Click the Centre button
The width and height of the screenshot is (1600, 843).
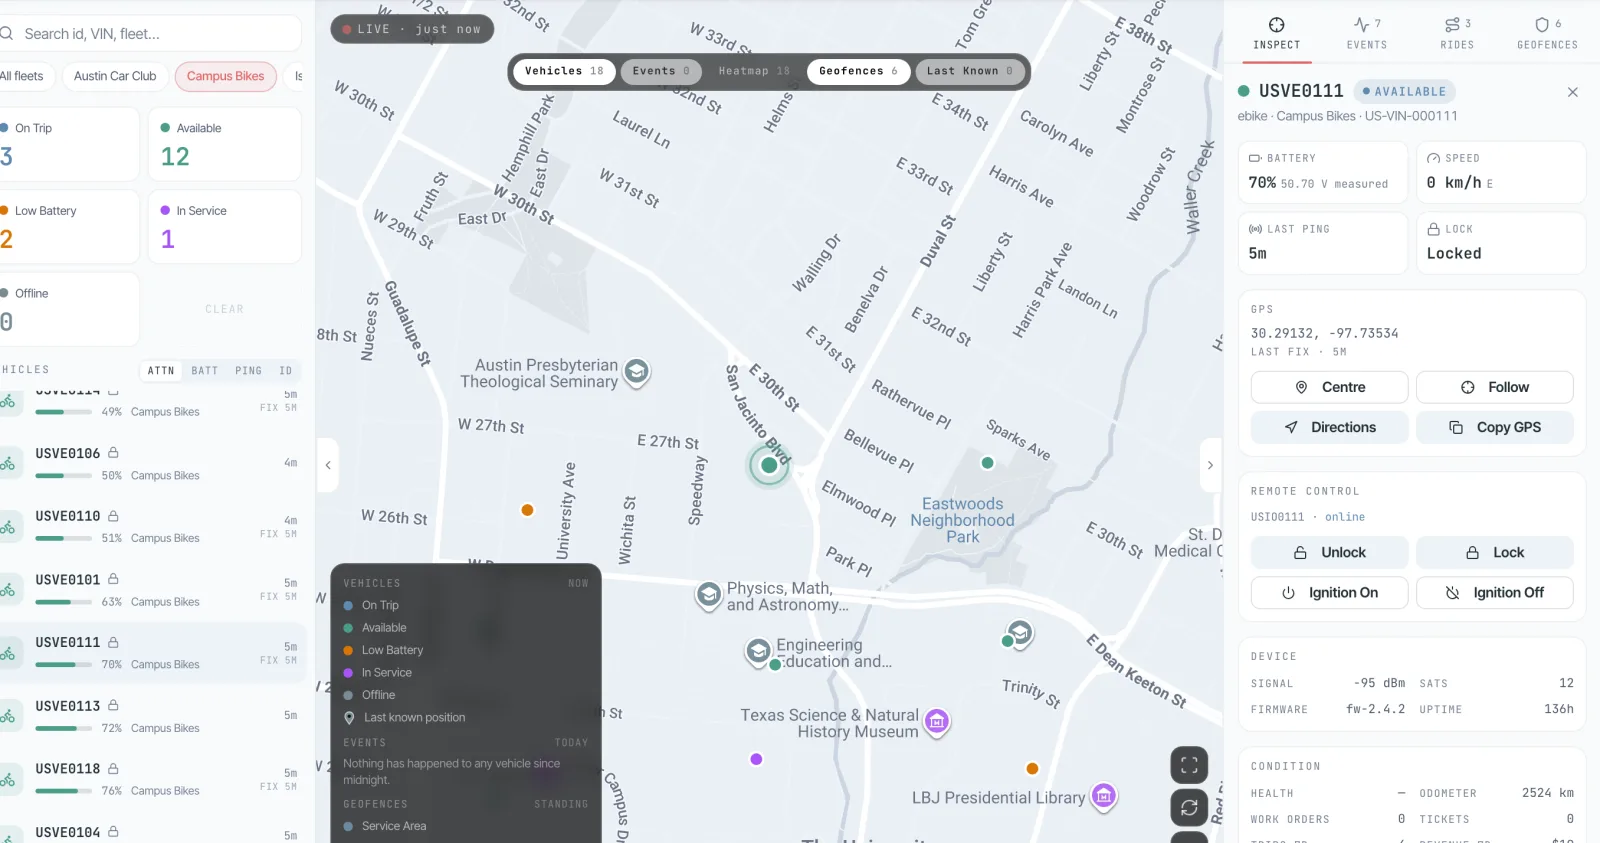click(1329, 387)
